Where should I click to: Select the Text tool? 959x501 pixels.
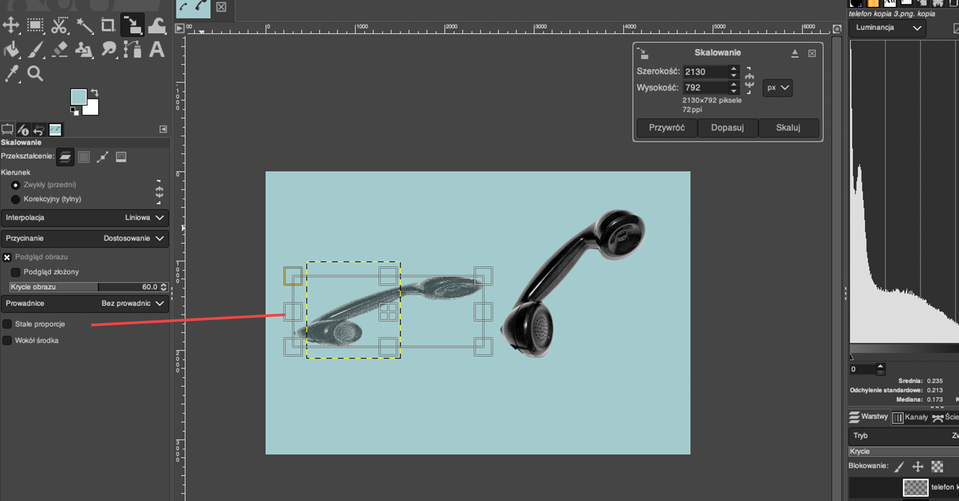click(x=157, y=49)
